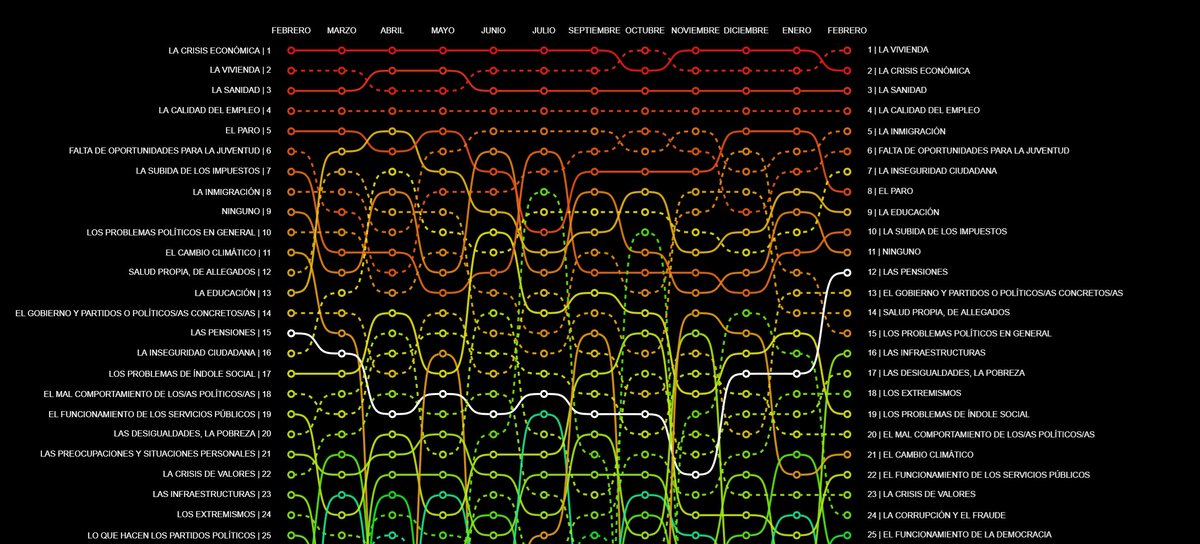Select the NOVIEMBRE month header
Image resolution: width=1200 pixels, height=544 pixels.
[x=695, y=31]
